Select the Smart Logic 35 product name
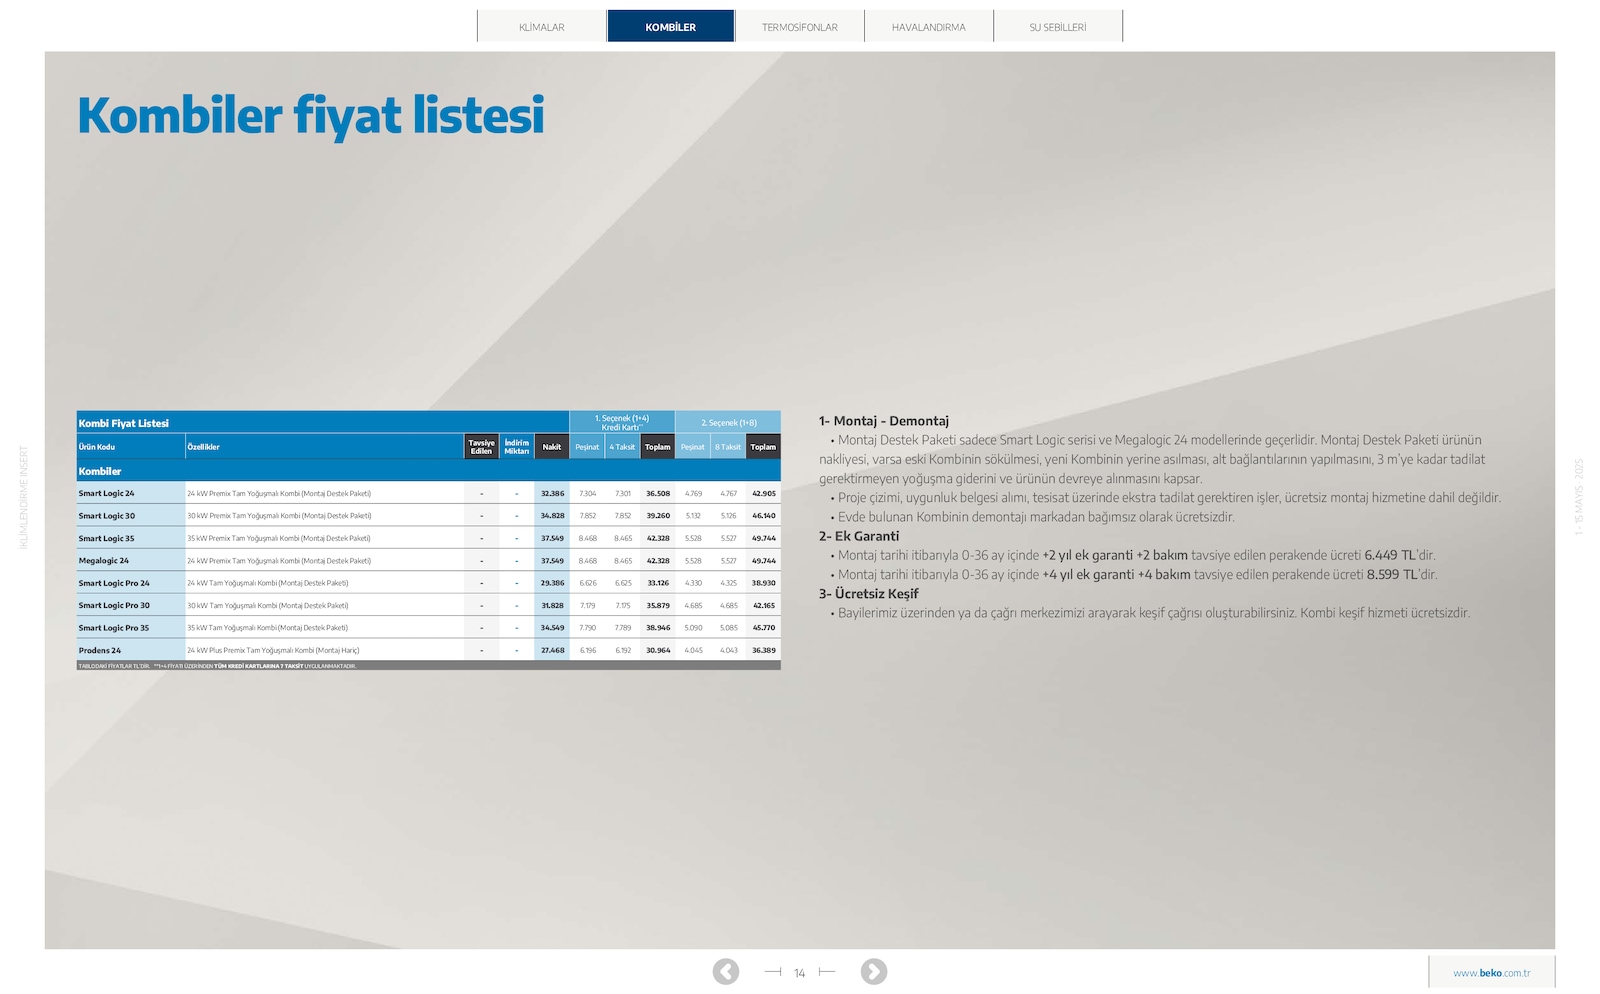Viewport: 1600px width, 994px height. [x=107, y=538]
